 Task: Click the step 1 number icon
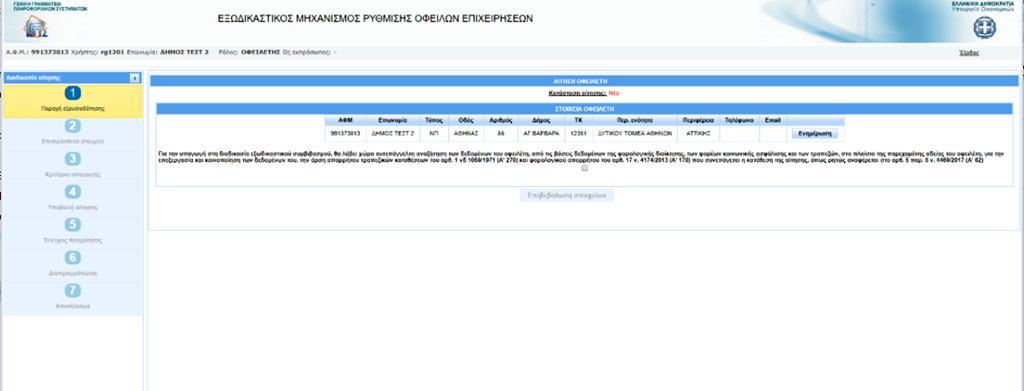tap(73, 94)
